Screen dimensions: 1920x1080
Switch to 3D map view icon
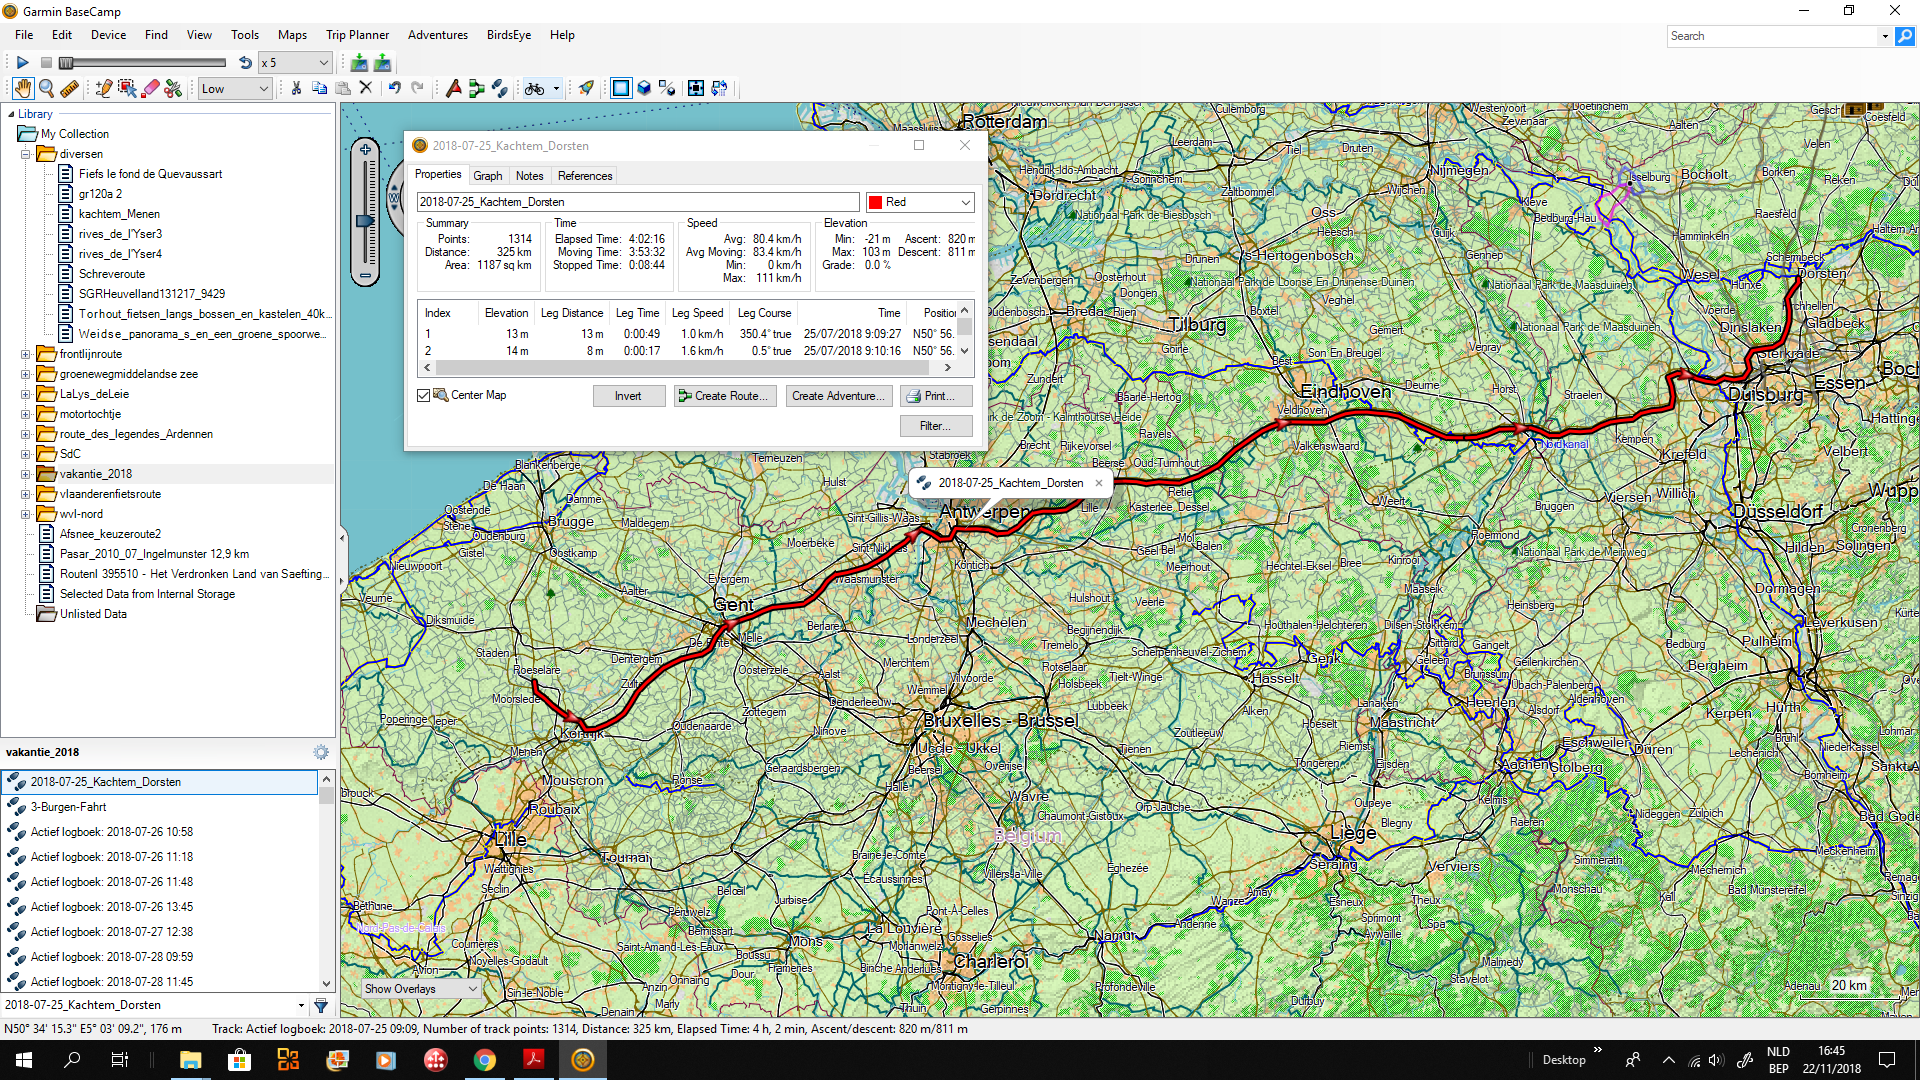(644, 88)
